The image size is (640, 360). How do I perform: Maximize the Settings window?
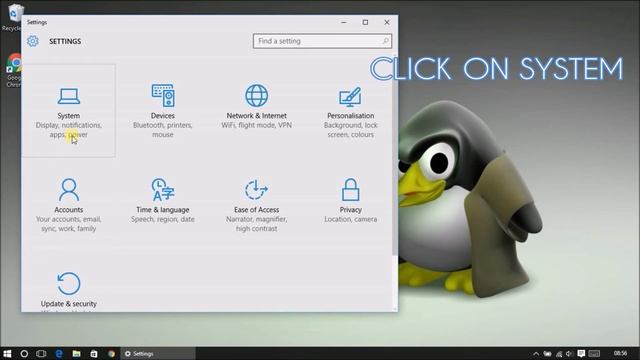tap(365, 22)
